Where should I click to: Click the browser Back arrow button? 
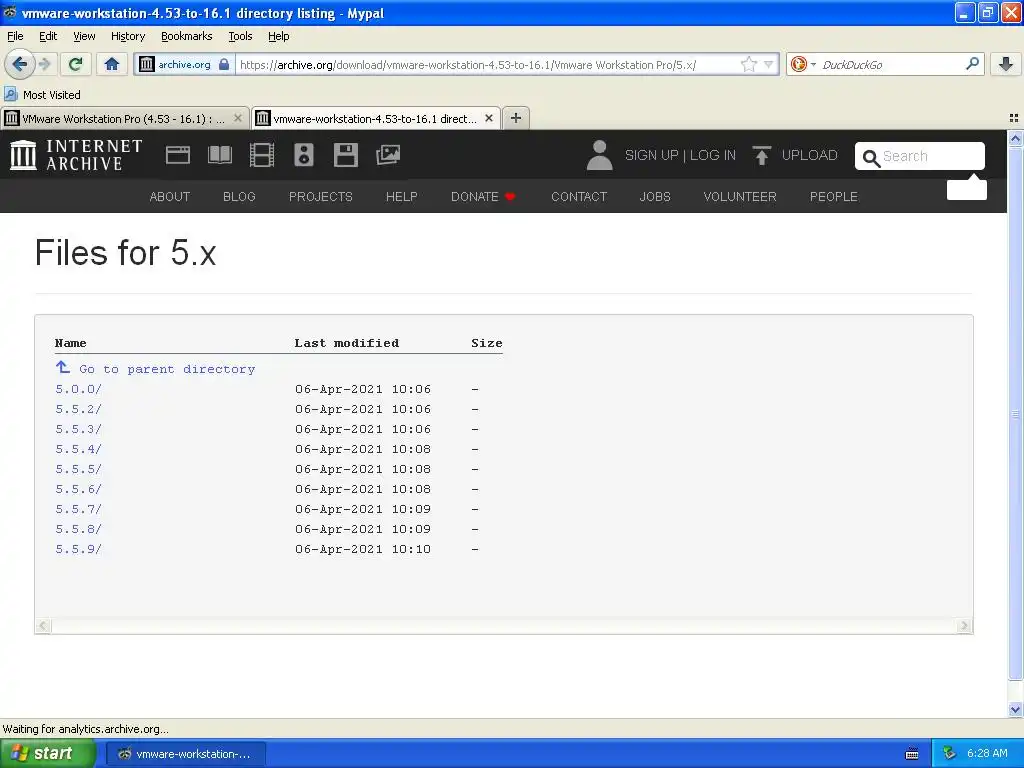click(20, 64)
